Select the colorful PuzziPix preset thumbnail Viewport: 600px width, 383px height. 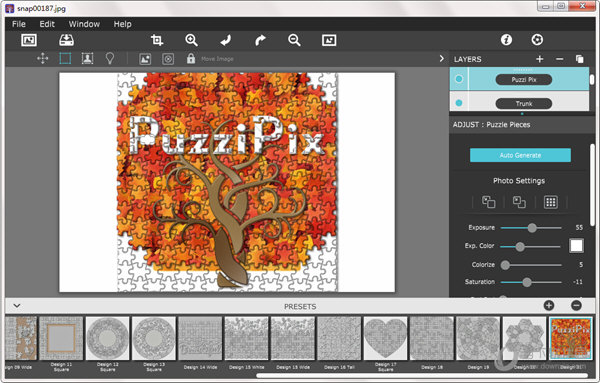pyautogui.click(x=571, y=338)
